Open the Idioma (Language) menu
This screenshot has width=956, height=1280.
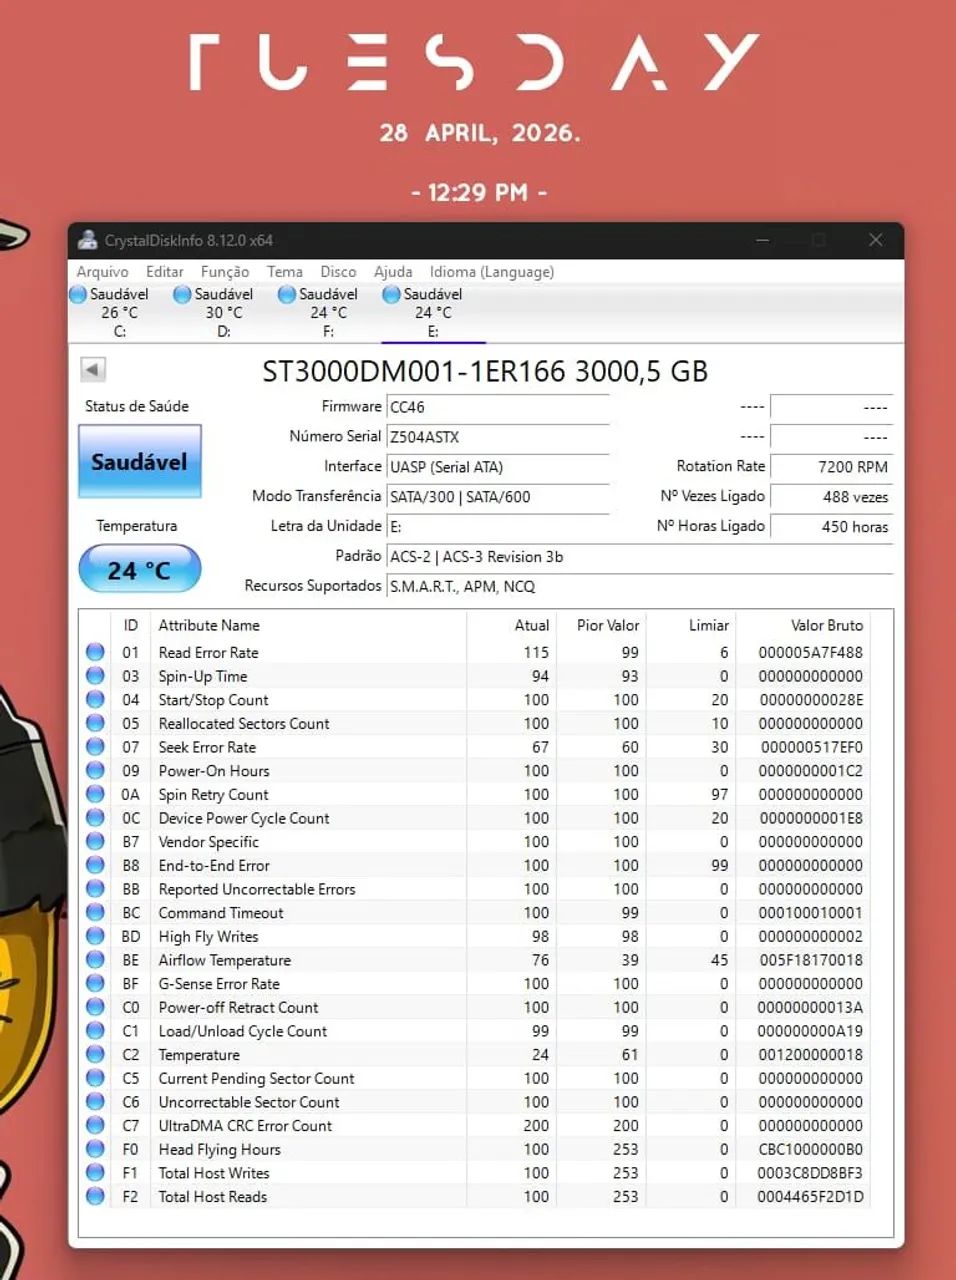coord(492,272)
